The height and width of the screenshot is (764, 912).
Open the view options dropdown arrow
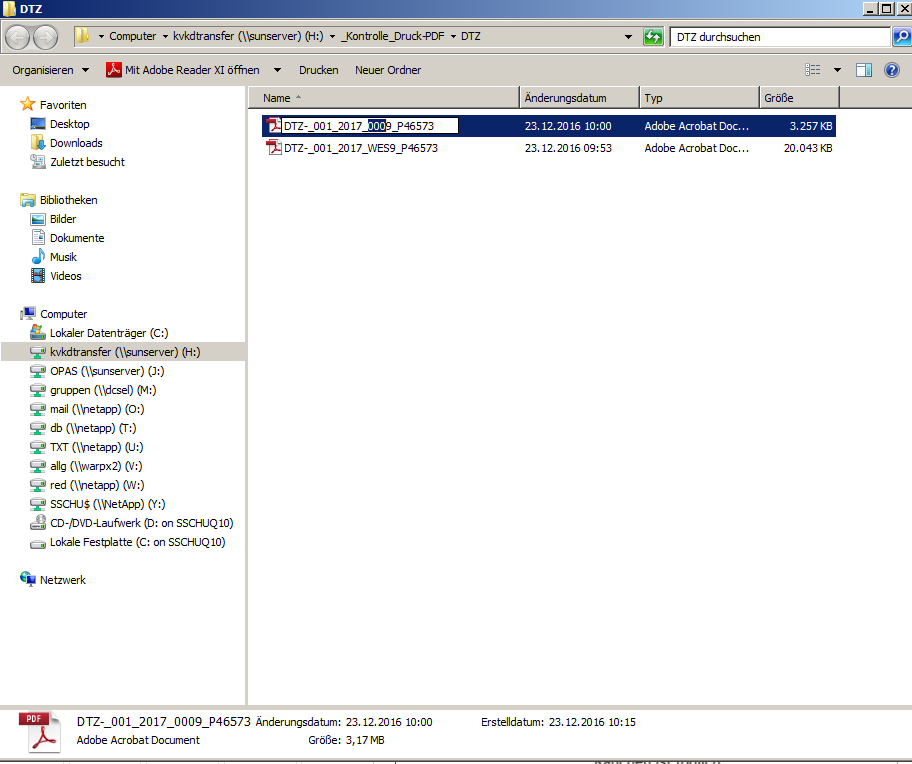(837, 70)
